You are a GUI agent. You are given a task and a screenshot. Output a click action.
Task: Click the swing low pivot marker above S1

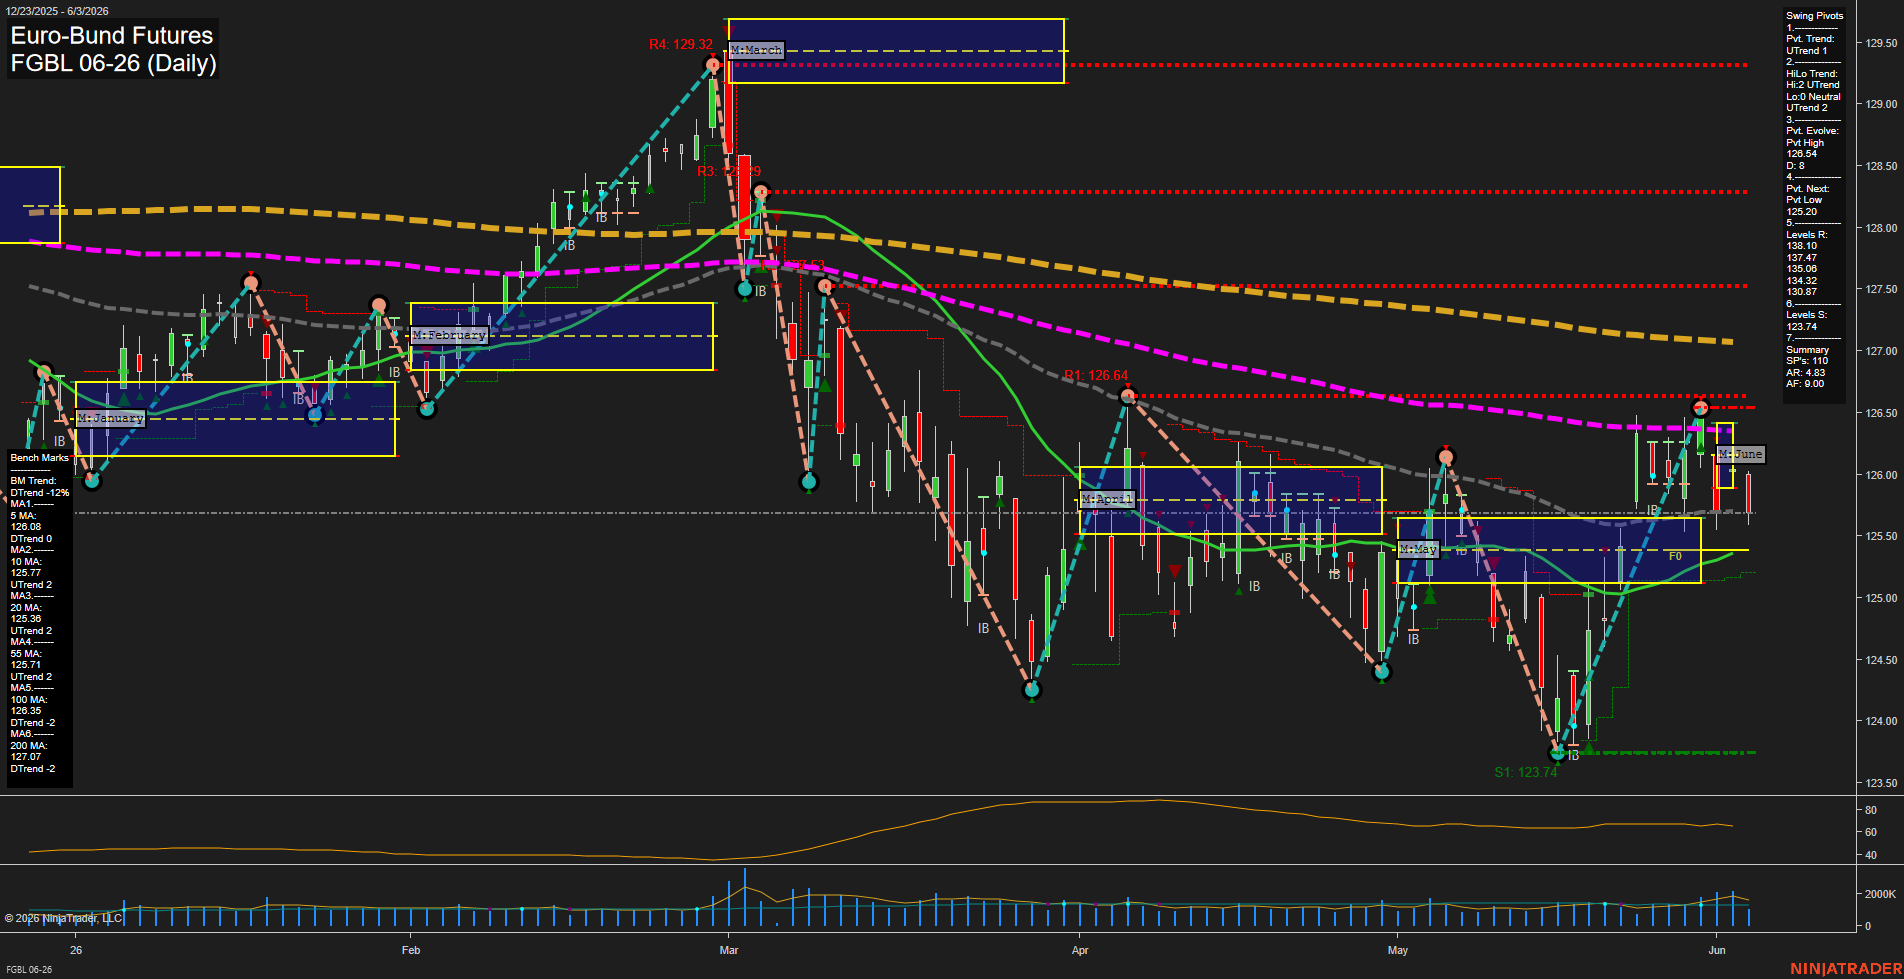[1557, 752]
